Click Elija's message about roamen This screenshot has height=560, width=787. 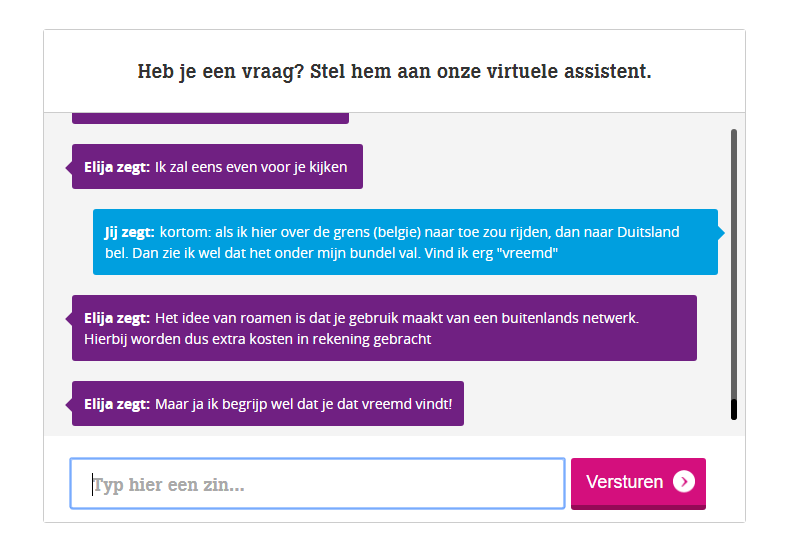(x=384, y=328)
